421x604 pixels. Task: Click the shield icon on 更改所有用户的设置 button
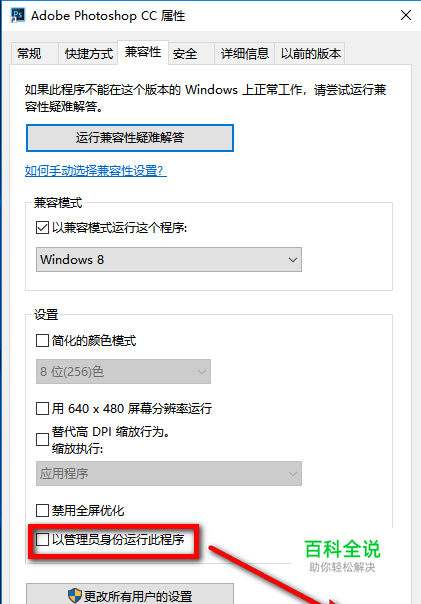75,596
